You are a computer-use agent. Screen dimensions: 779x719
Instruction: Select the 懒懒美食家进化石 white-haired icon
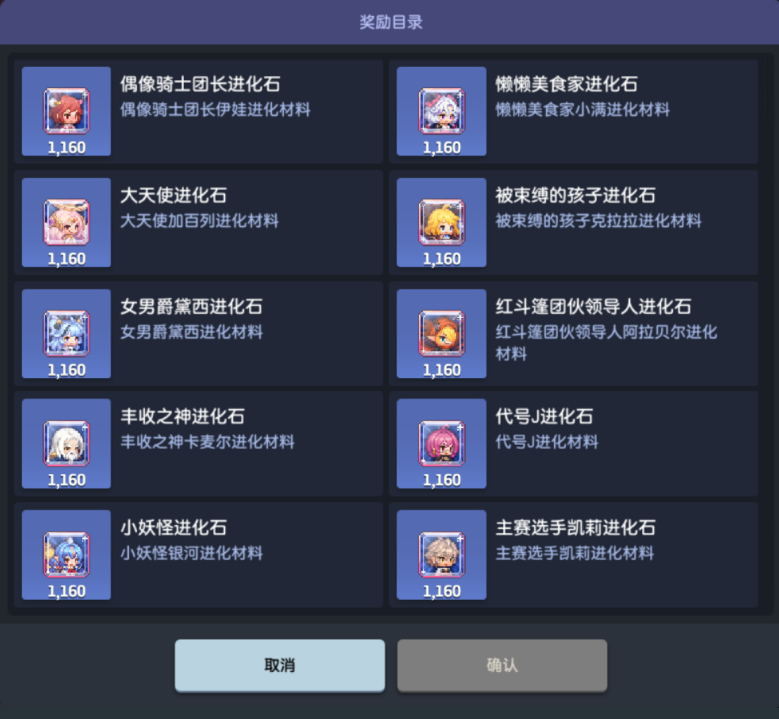441,111
